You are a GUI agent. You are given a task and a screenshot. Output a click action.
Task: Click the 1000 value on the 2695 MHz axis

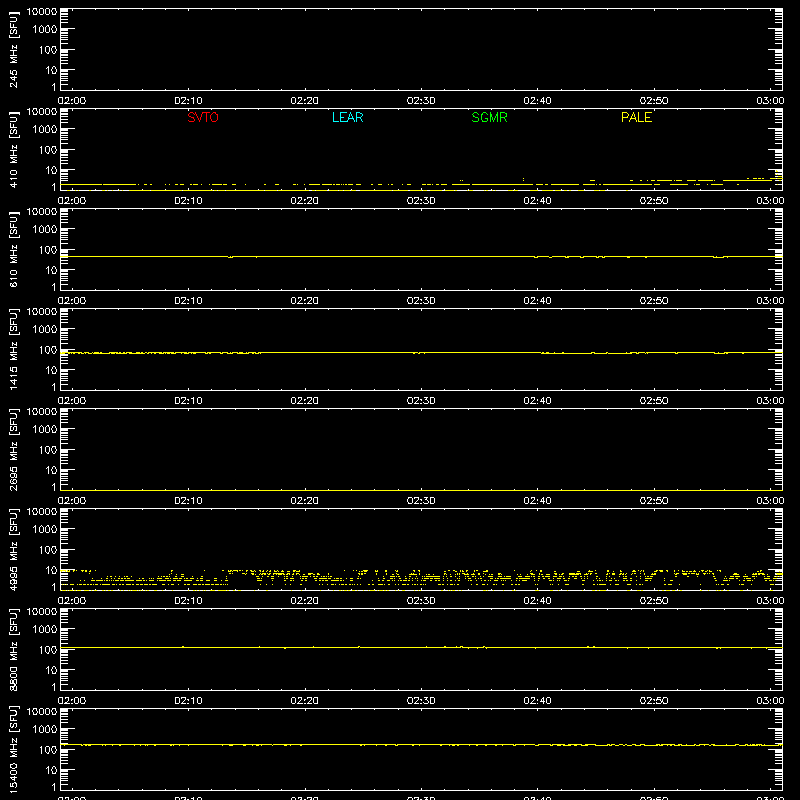click(45, 429)
